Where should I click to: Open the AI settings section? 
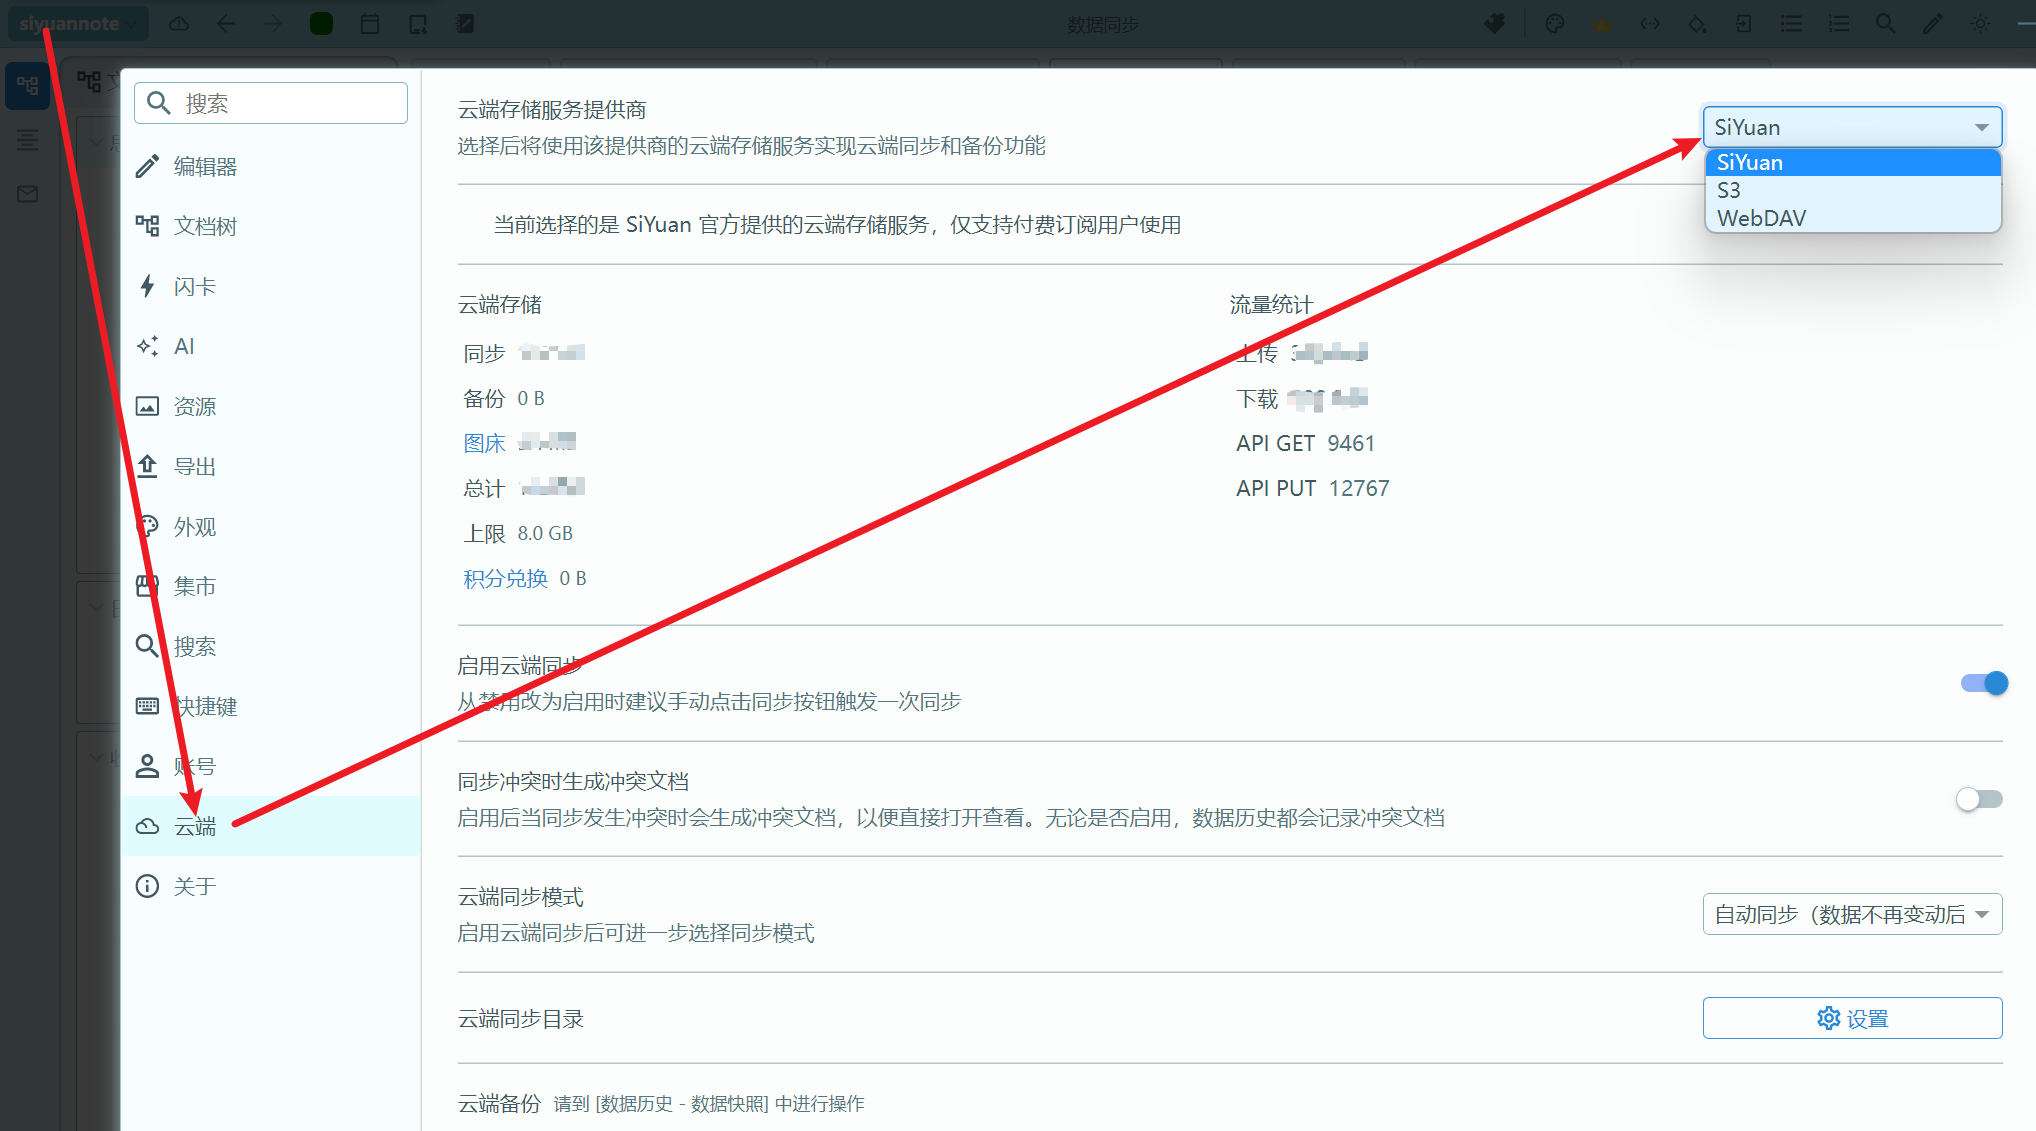pos(183,346)
